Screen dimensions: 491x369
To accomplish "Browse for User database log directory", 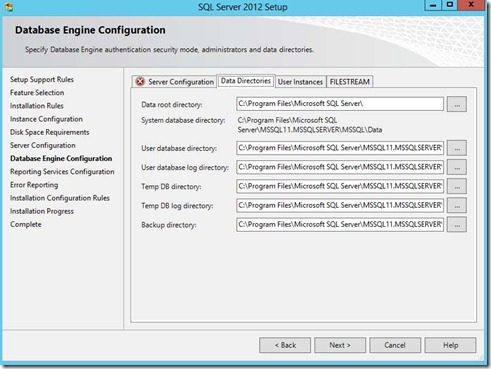I will pyautogui.click(x=457, y=167).
